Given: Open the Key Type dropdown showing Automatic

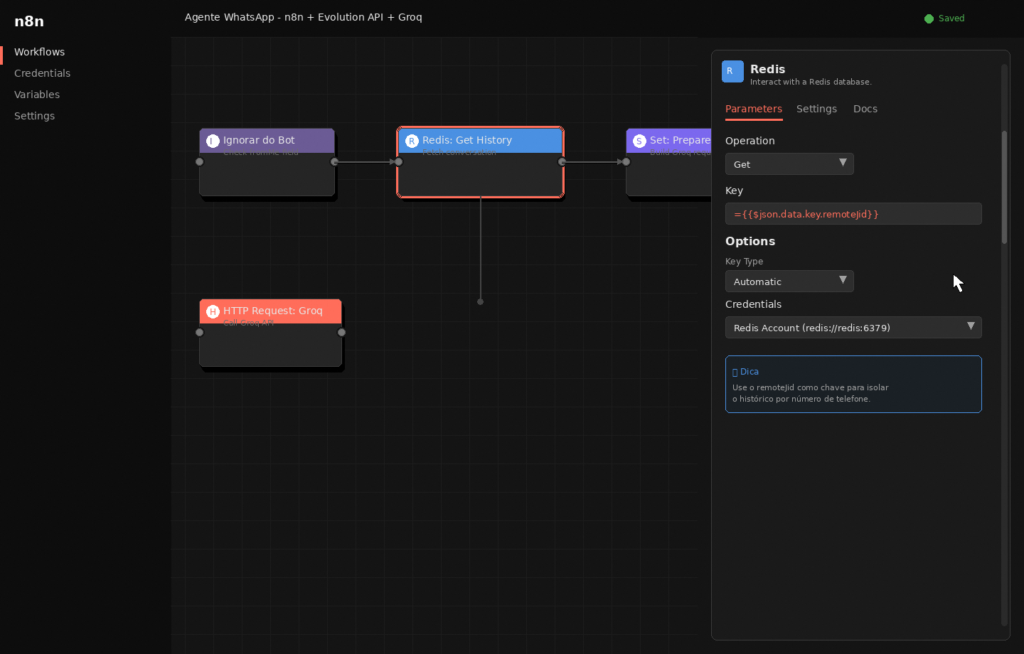Looking at the screenshot, I should [789, 282].
